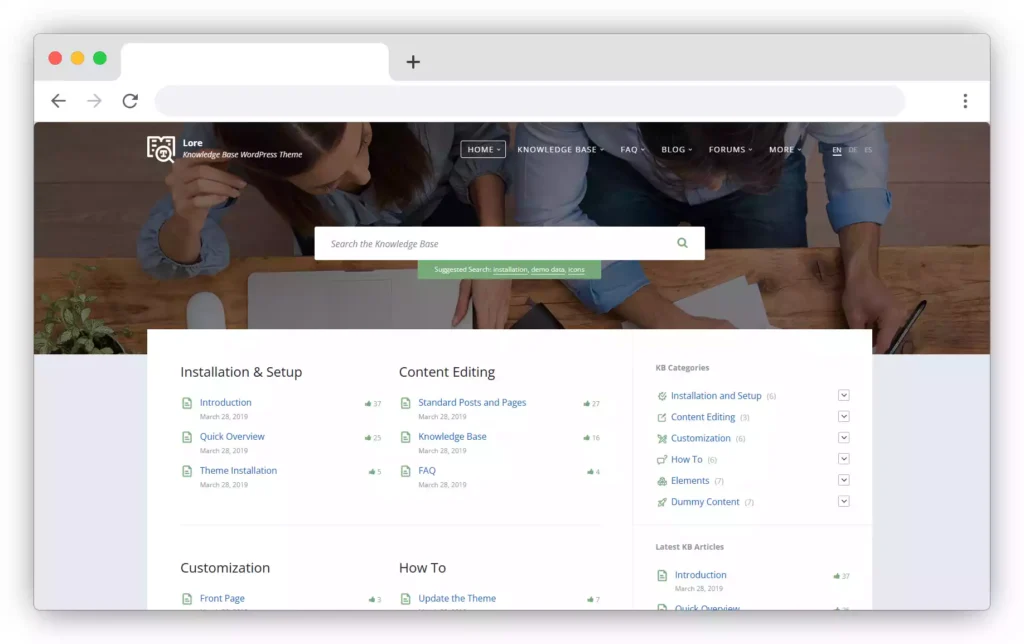Click the document icon beside Standard Posts and Pages
The image size is (1024, 644).
tap(406, 403)
